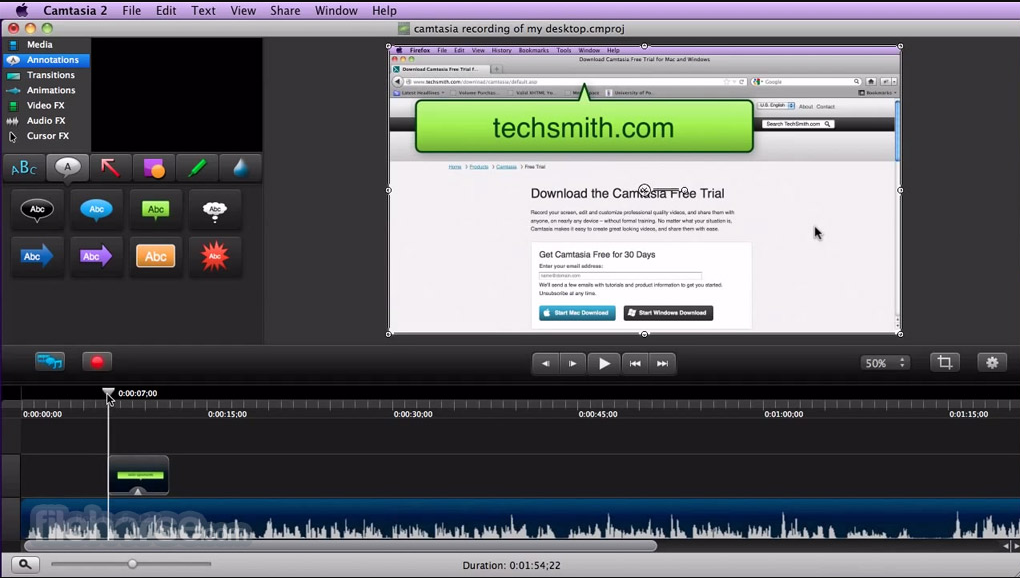
Task: Click the red record button
Action: (x=97, y=361)
